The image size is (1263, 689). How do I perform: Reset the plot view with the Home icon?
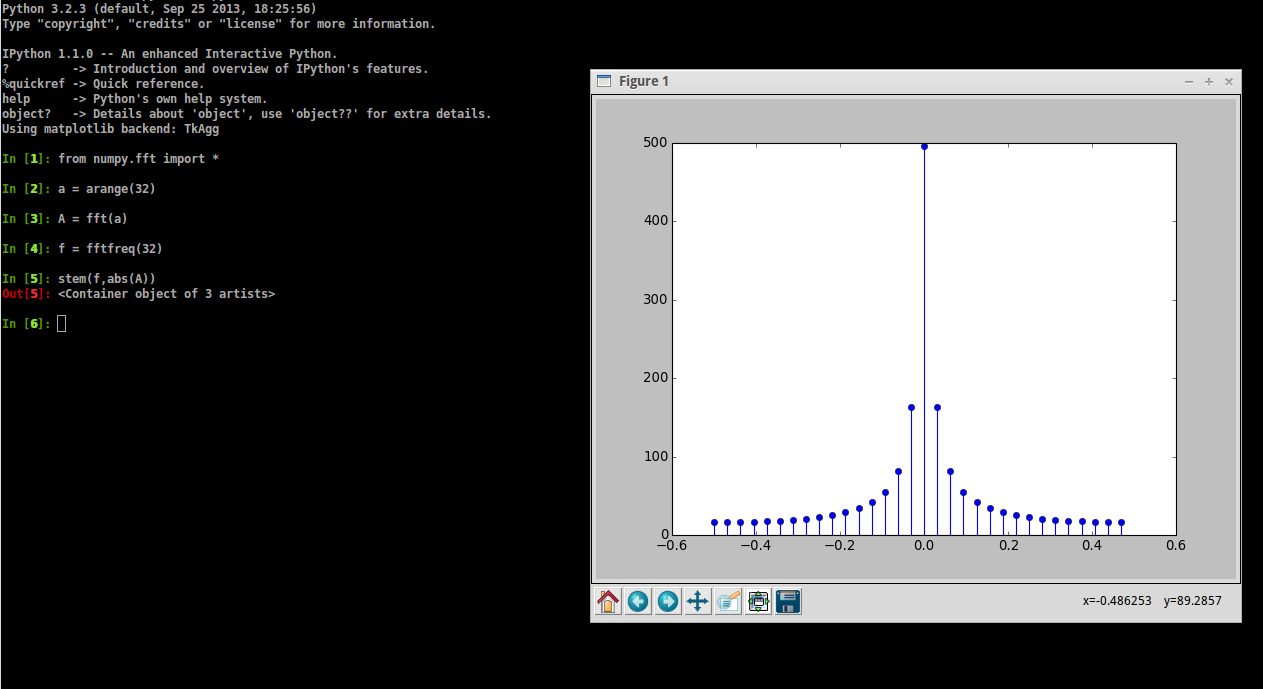click(608, 601)
